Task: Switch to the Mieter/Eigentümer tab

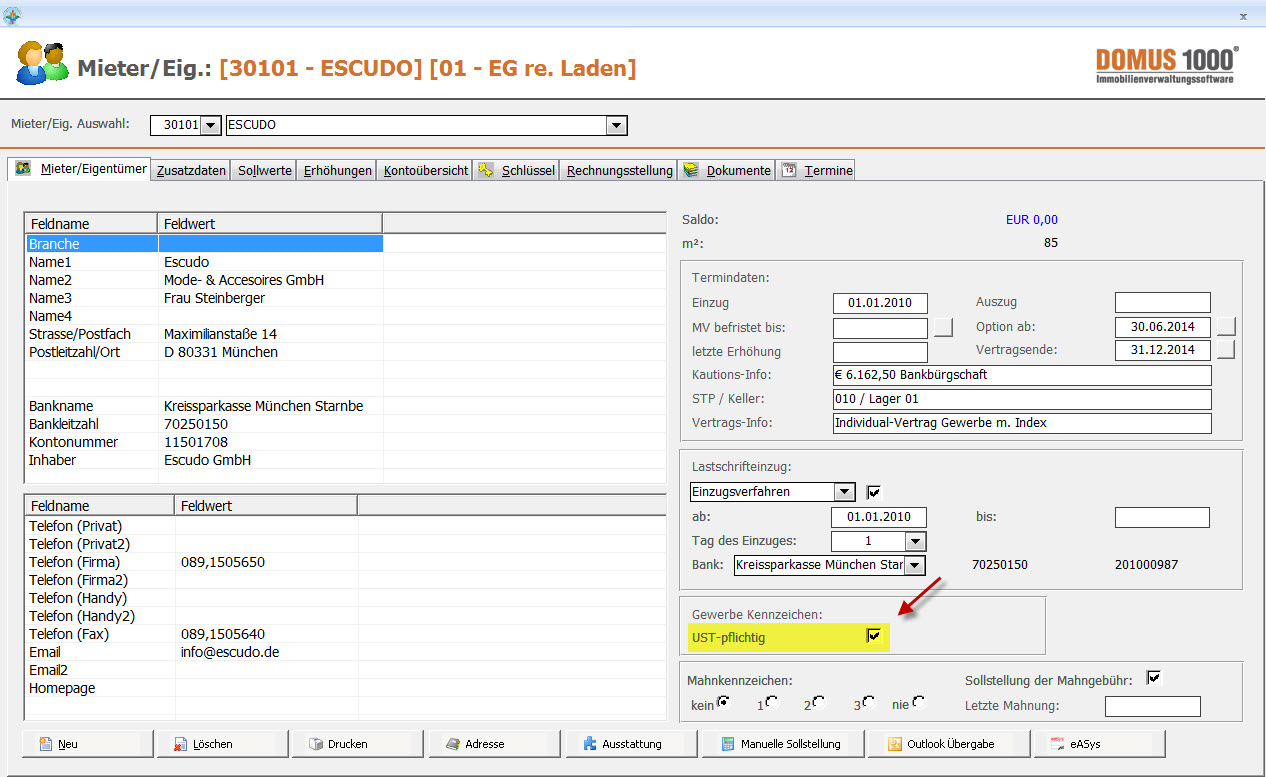Action: [x=79, y=169]
